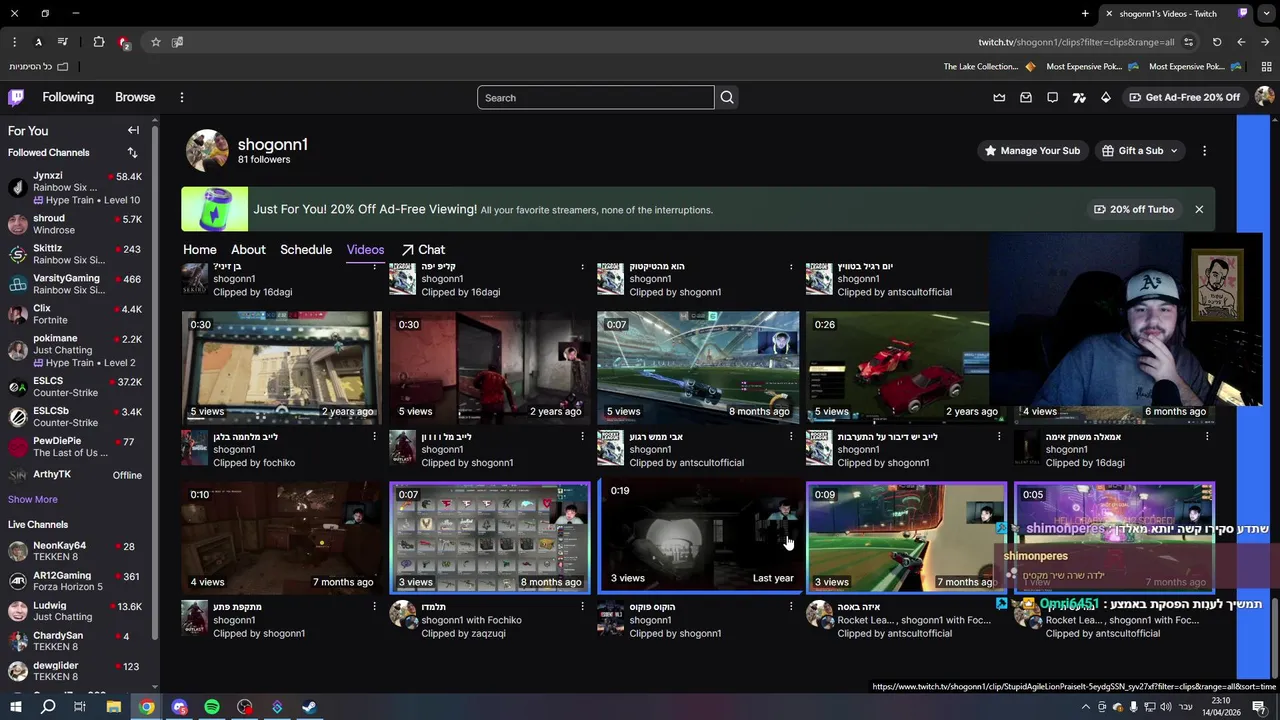Switch to the About tab
This screenshot has width=1280, height=720.
point(248,249)
